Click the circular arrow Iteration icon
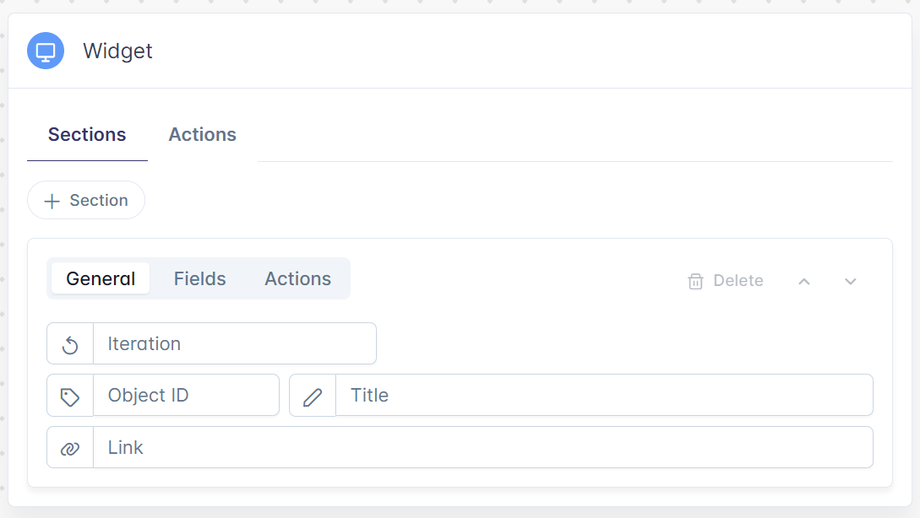 pyautogui.click(x=70, y=344)
